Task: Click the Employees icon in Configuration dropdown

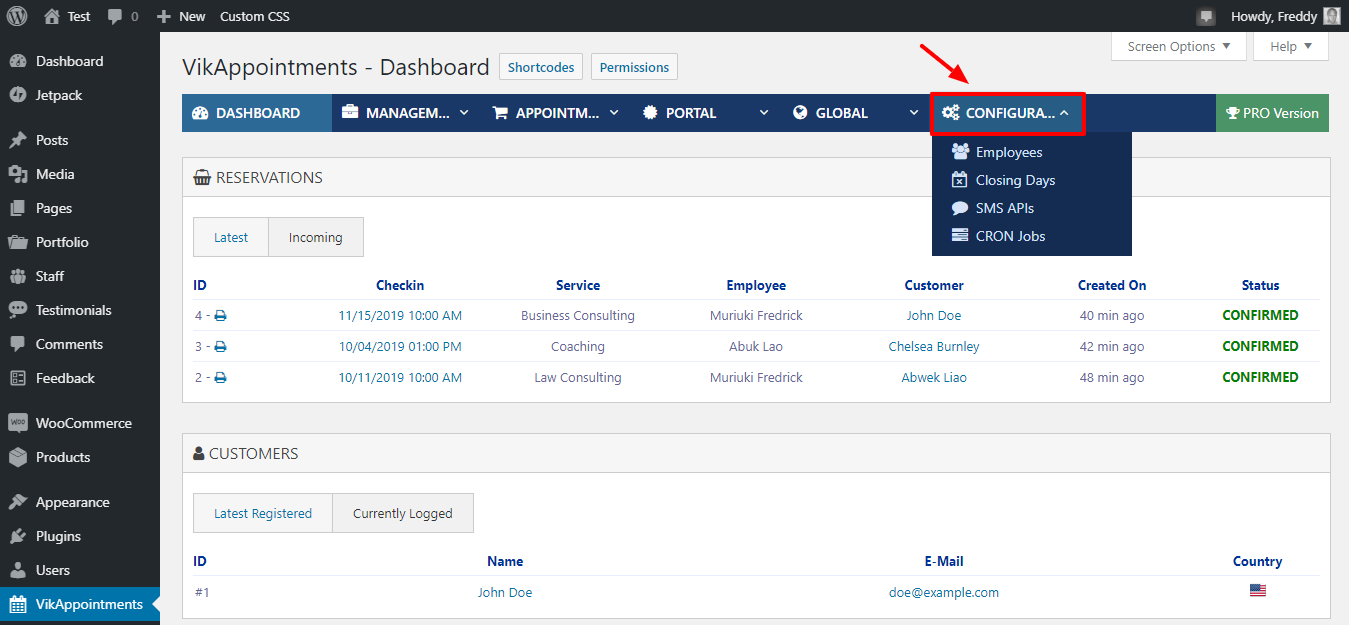Action: click(x=960, y=152)
